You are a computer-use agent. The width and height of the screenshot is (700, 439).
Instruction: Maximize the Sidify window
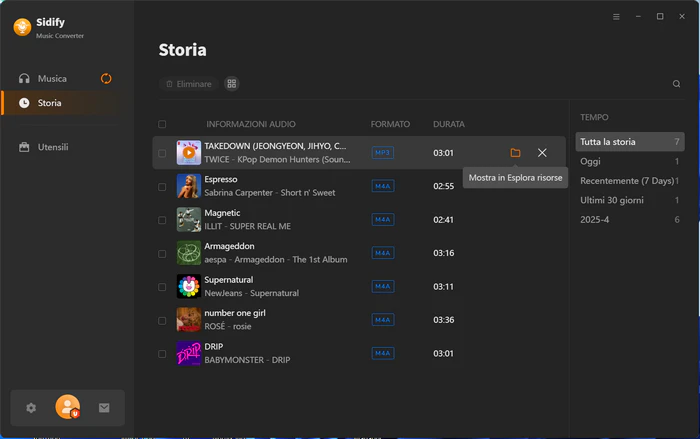click(x=660, y=17)
